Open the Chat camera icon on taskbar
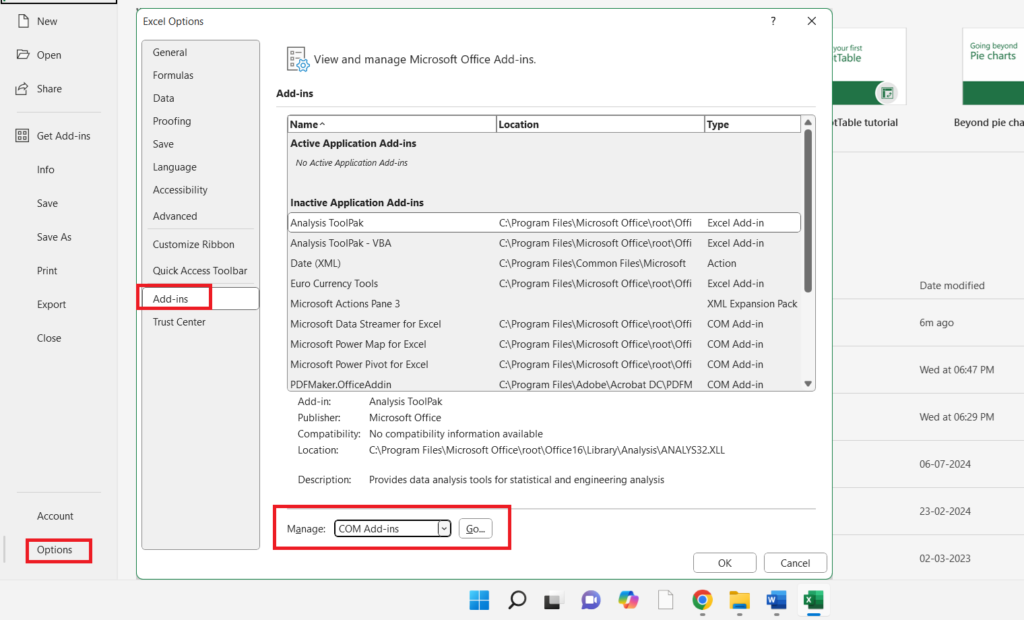The width and height of the screenshot is (1024, 620). coord(590,600)
